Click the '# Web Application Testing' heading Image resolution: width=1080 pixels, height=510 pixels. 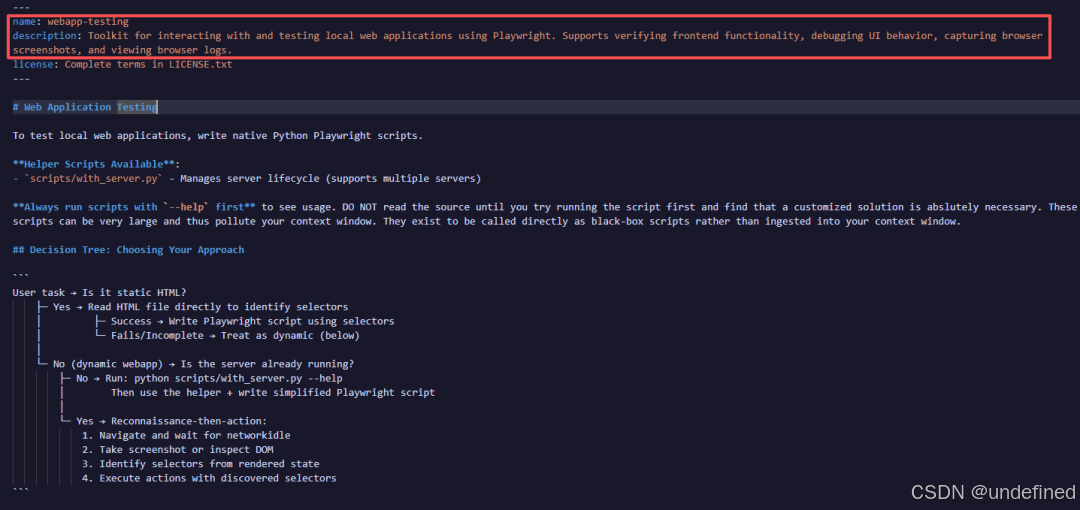click(85, 108)
